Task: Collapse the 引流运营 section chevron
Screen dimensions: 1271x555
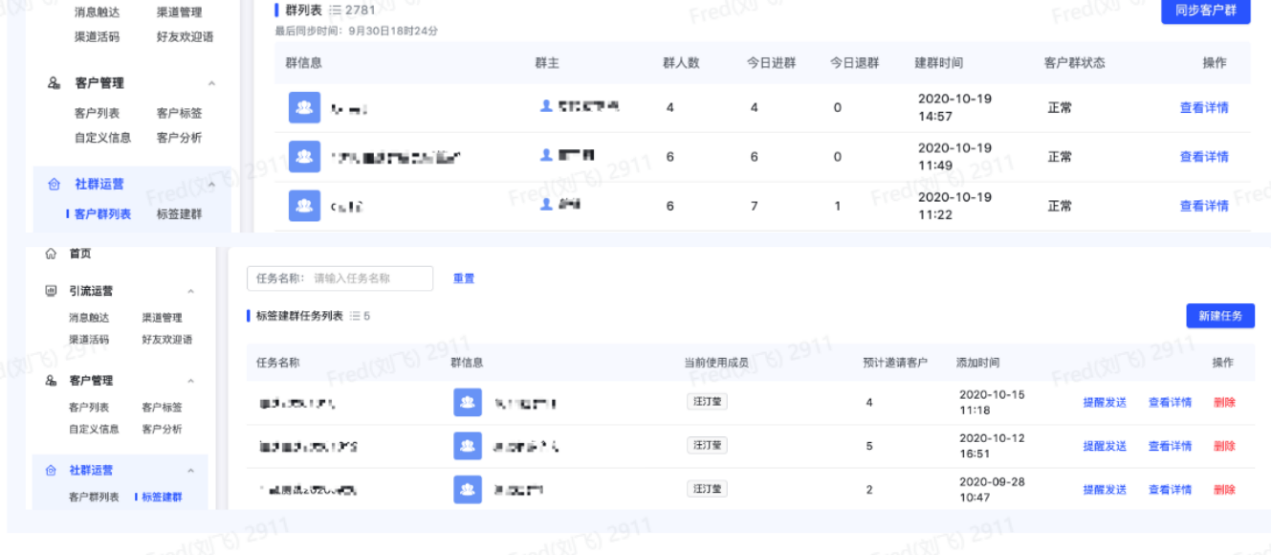Action: (190, 292)
